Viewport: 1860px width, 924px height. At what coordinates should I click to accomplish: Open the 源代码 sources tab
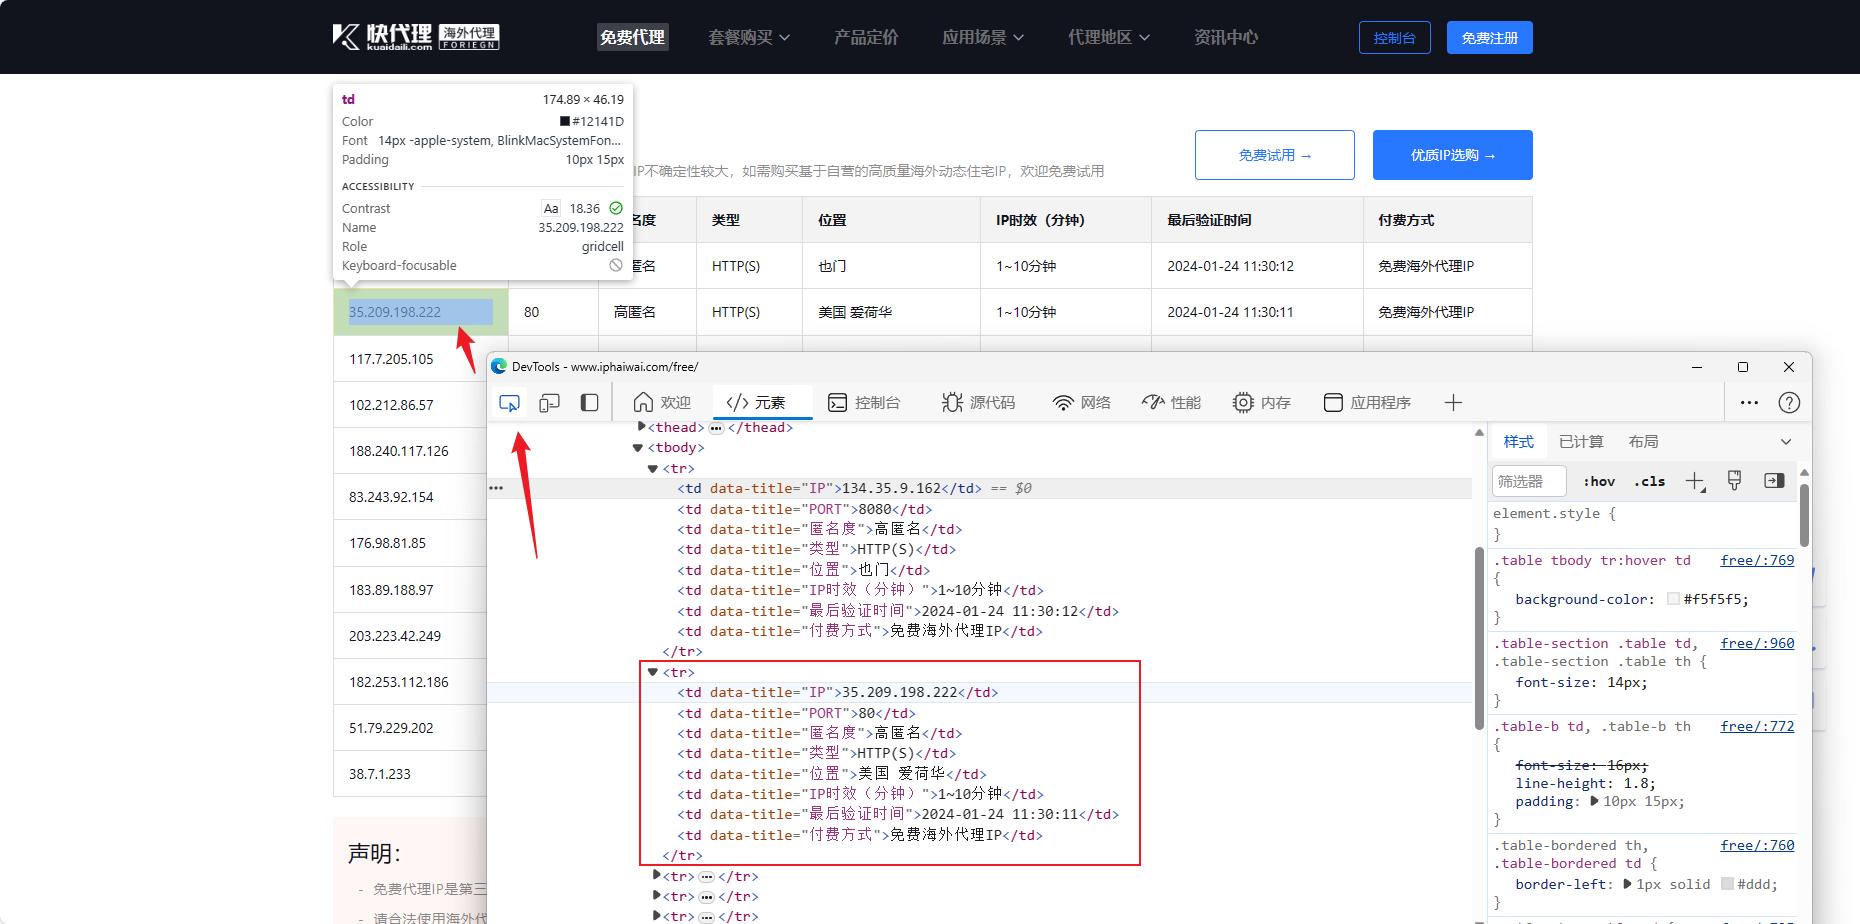(978, 402)
